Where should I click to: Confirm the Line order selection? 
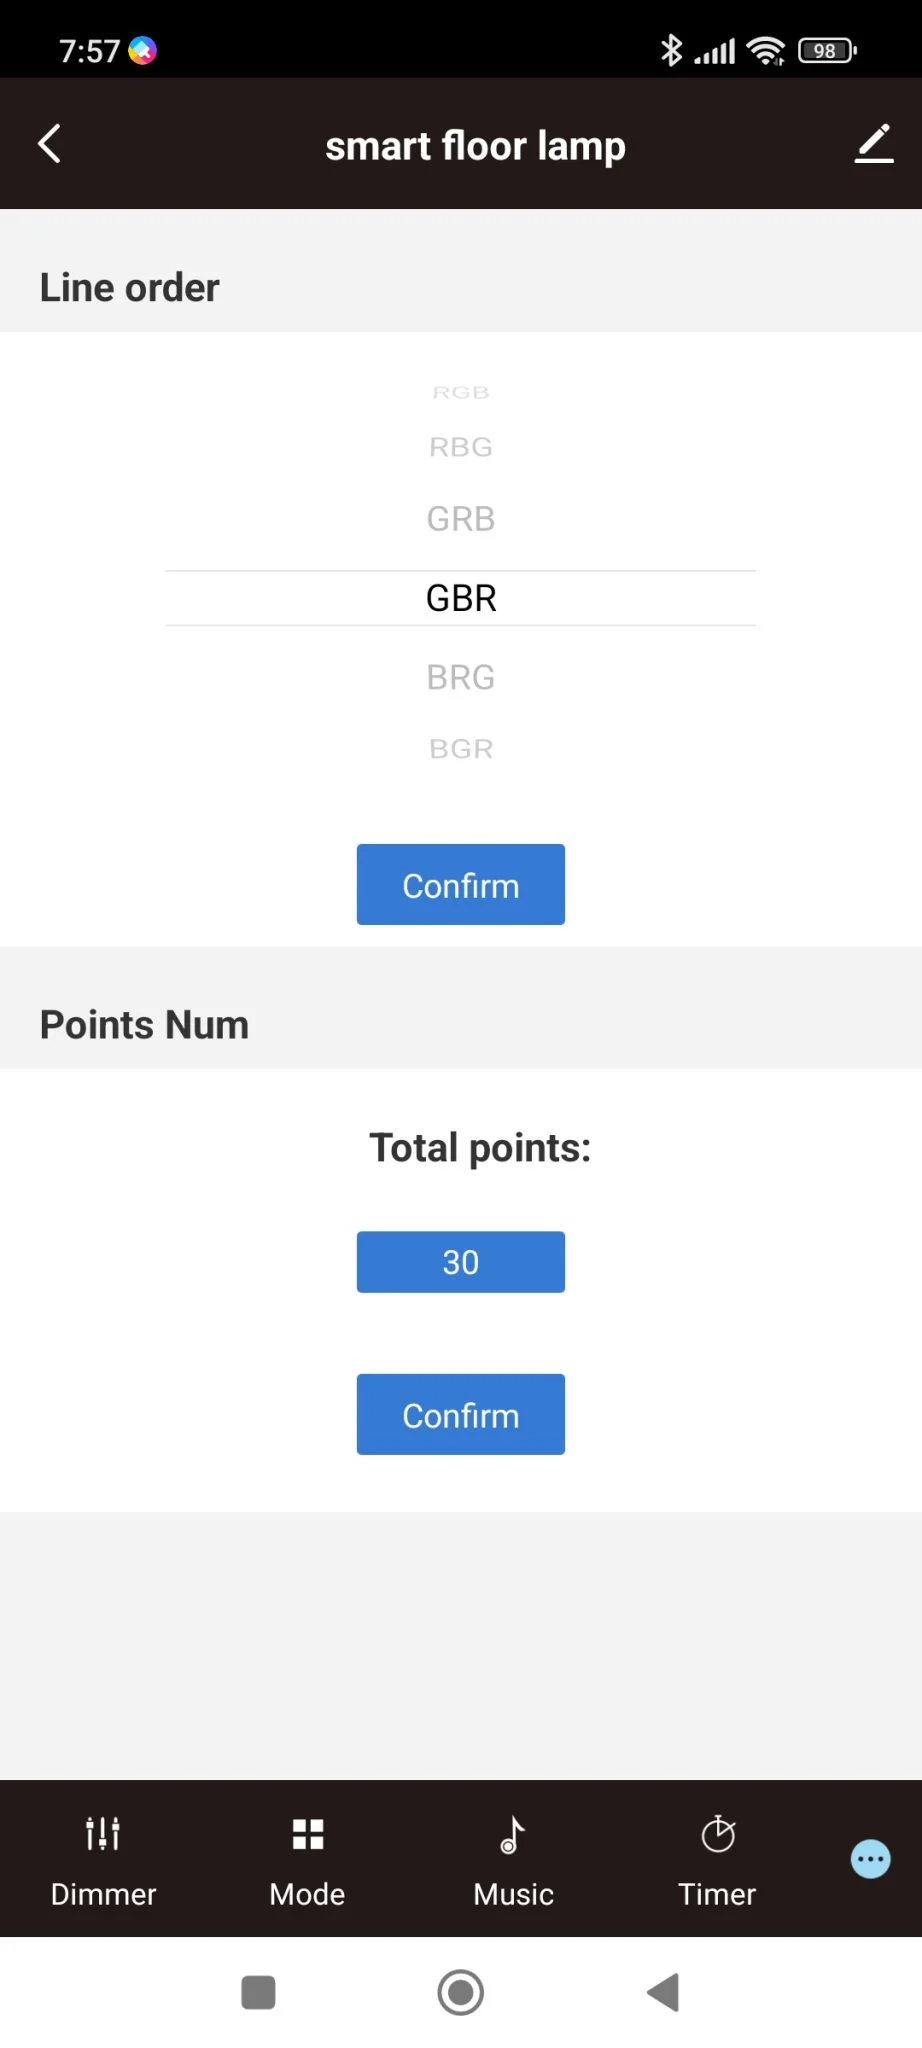click(461, 885)
